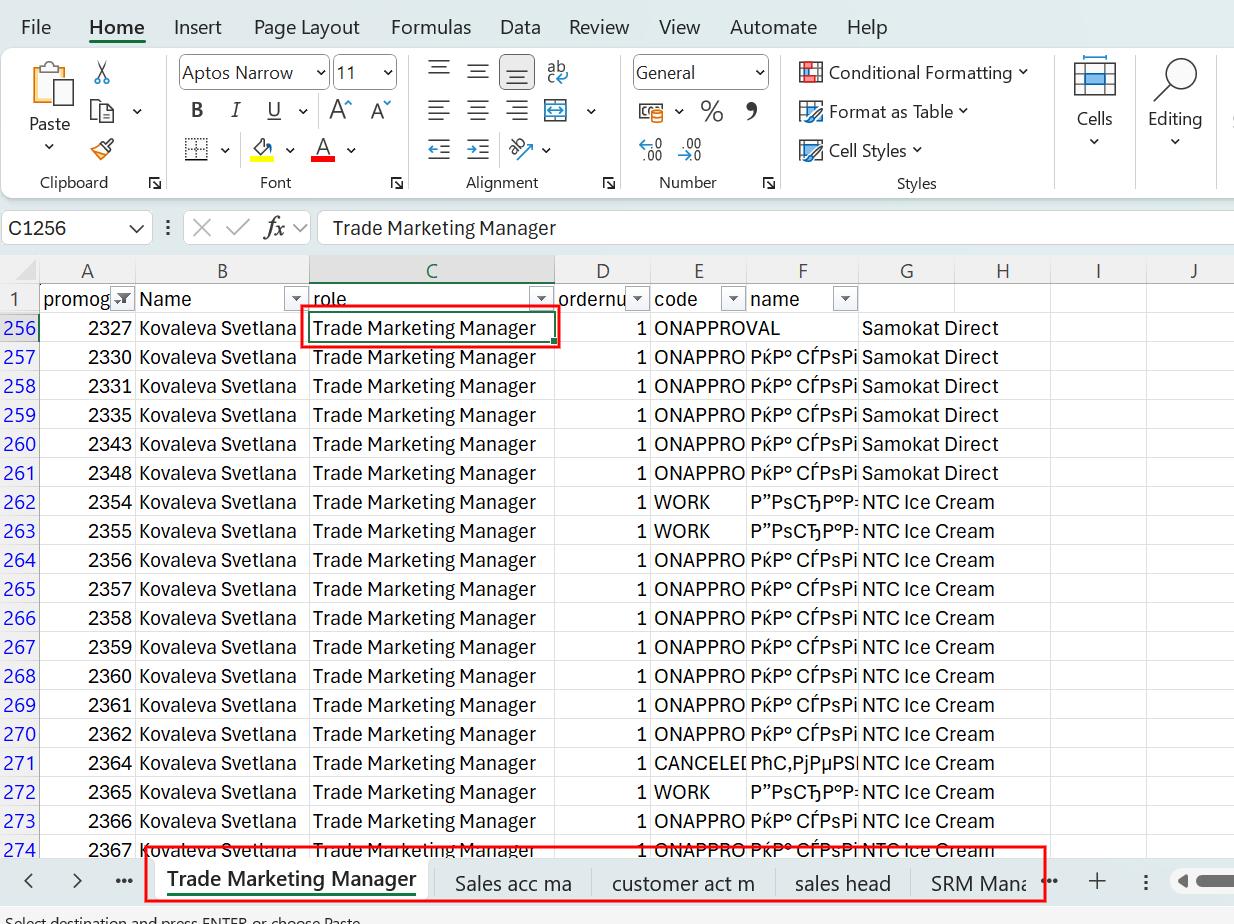Apply red font color A
This screenshot has width=1234, height=924.
tap(323, 150)
